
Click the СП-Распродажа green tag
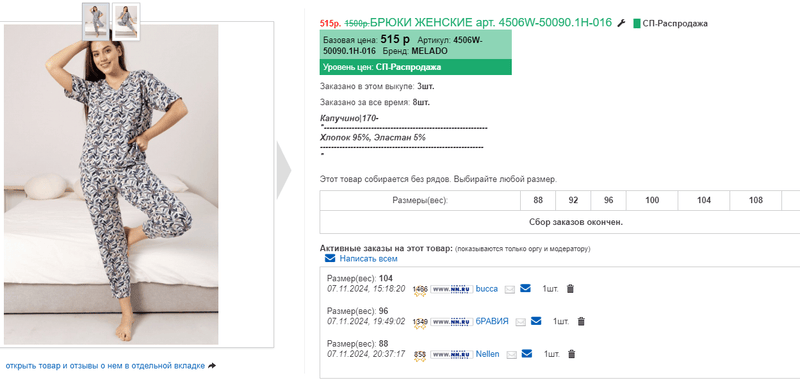(670, 23)
